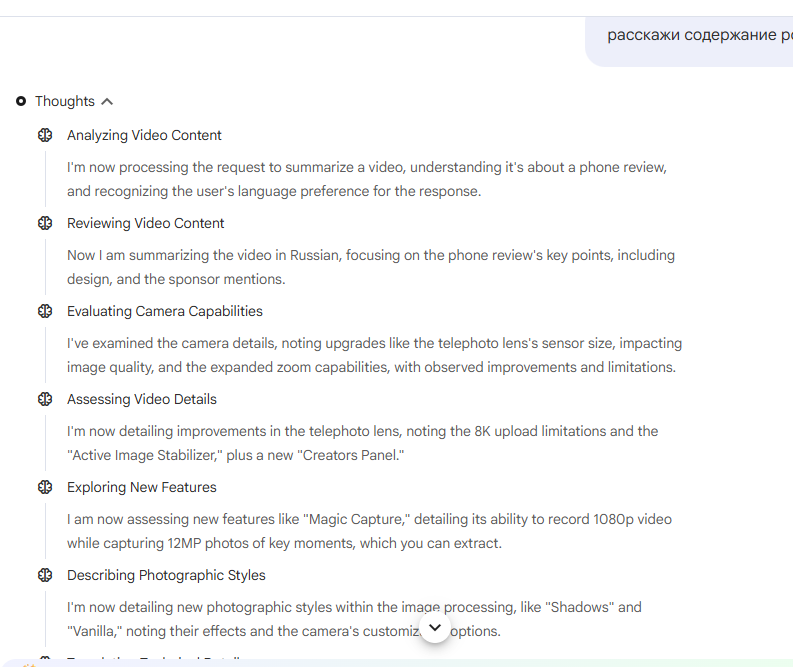This screenshot has height=667, width=793.
Task: Click brain icon beside Analyzing Video Content
Action: click(45, 135)
